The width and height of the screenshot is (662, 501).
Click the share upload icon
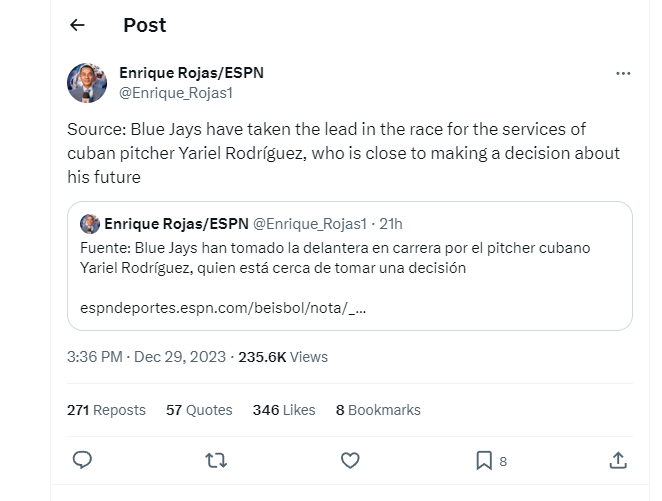618,460
